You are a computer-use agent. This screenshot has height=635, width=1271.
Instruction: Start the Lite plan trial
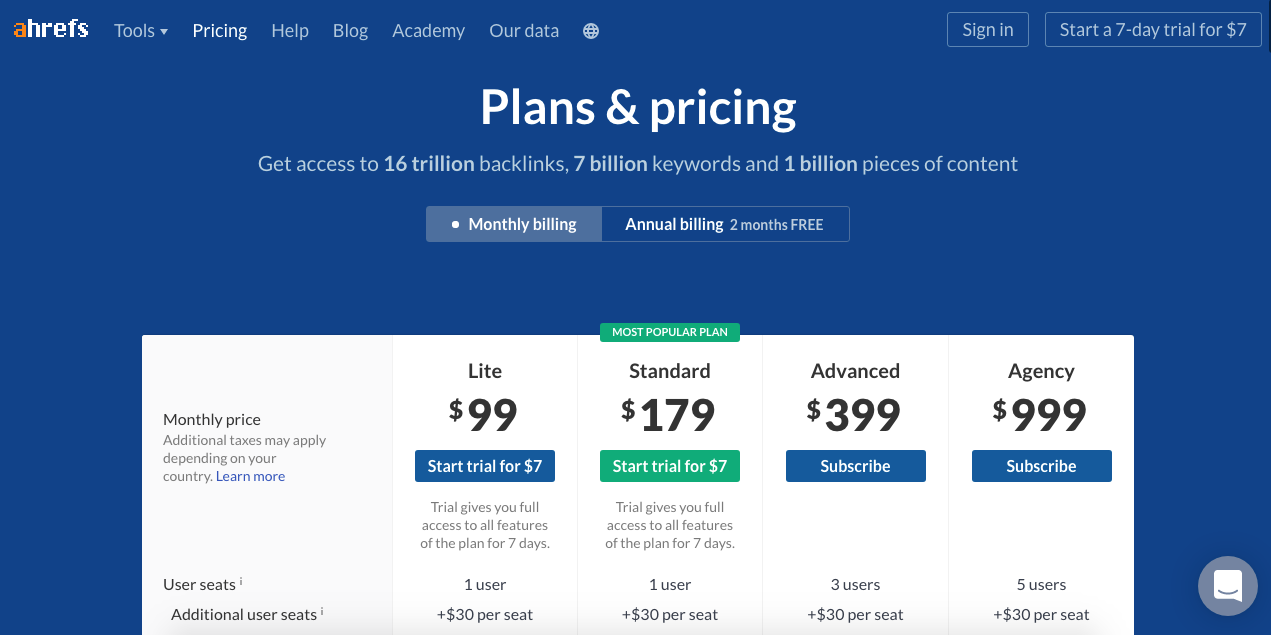click(485, 466)
